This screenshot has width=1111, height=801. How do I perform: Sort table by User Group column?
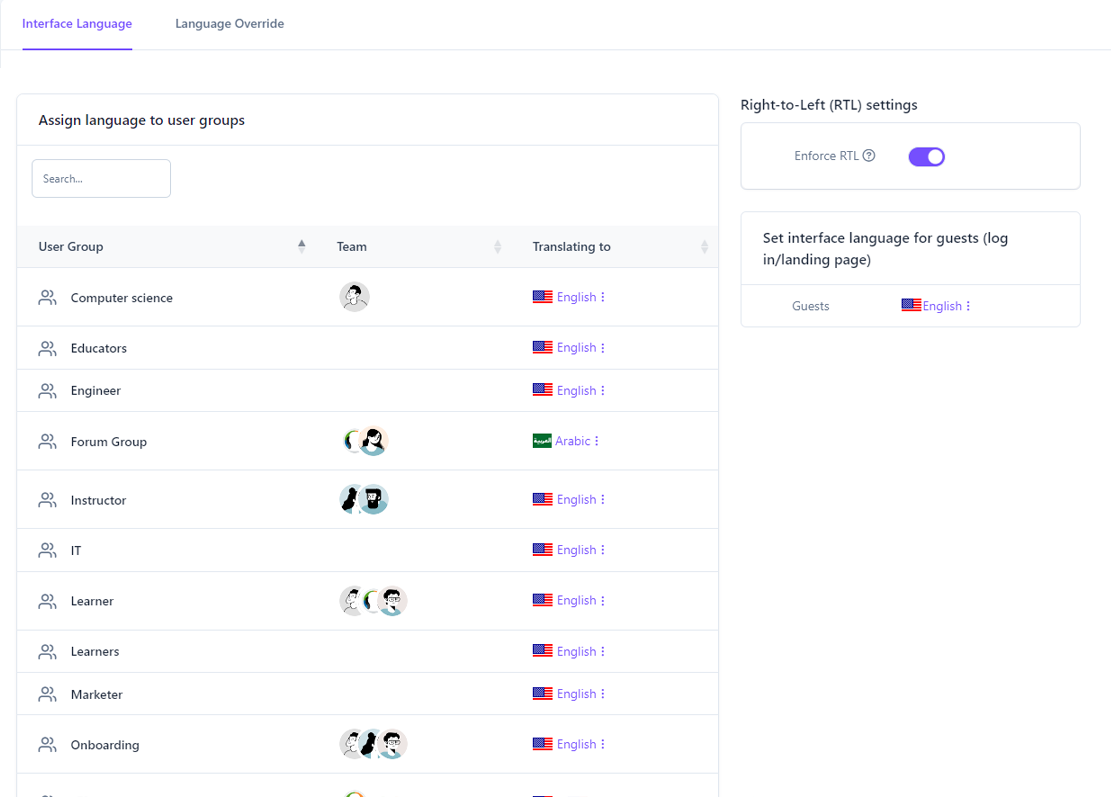tap(301, 246)
